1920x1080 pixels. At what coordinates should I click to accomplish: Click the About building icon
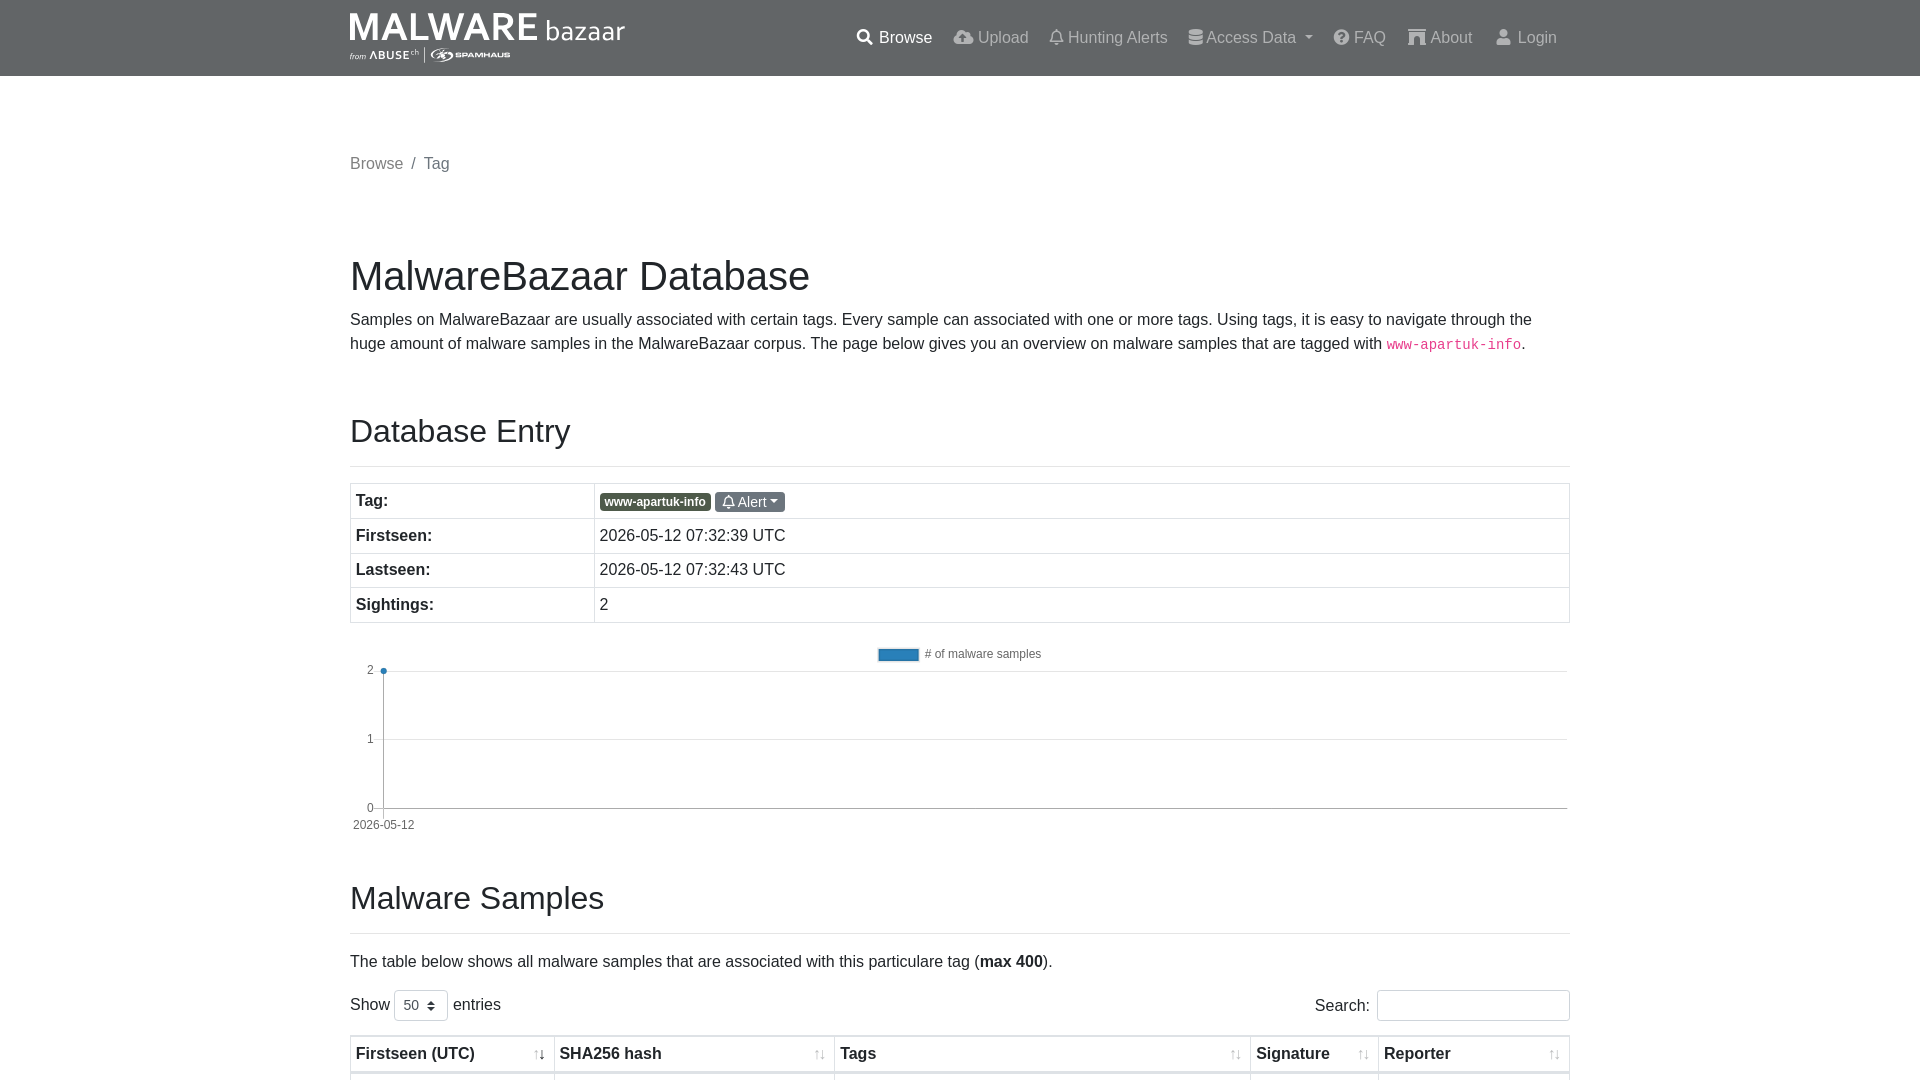point(1417,38)
